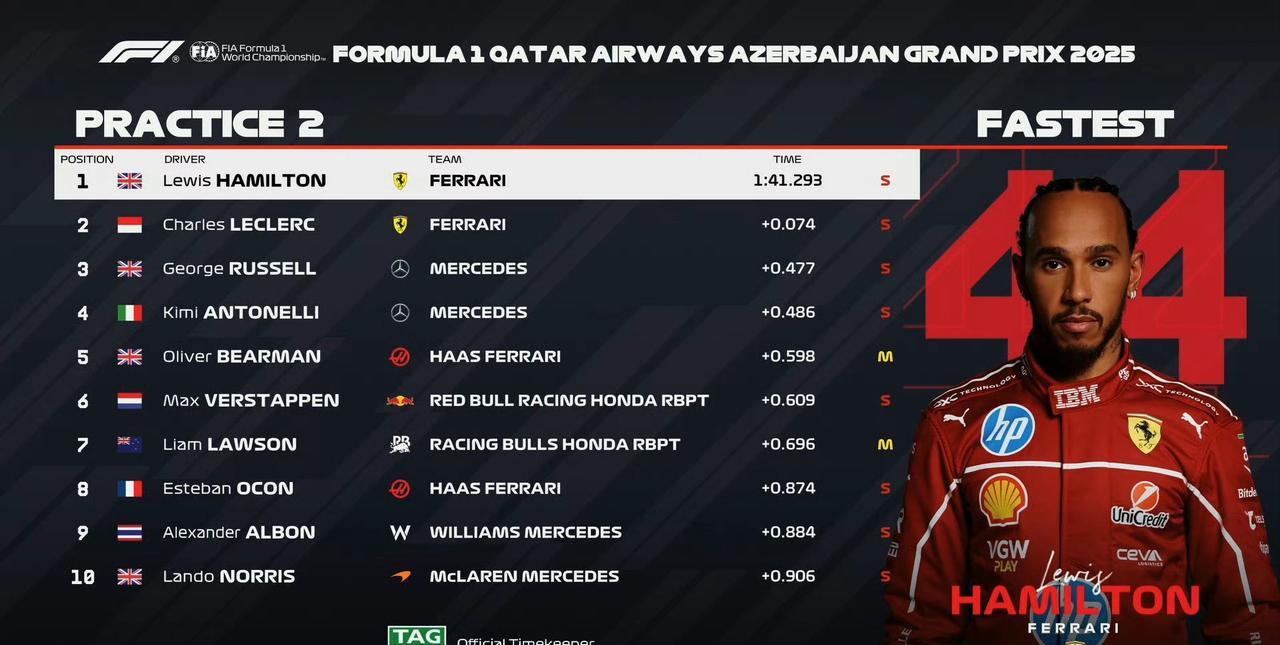Click the Williams W logo in Albon's row
The width and height of the screenshot is (1280, 645).
pyautogui.click(x=400, y=533)
